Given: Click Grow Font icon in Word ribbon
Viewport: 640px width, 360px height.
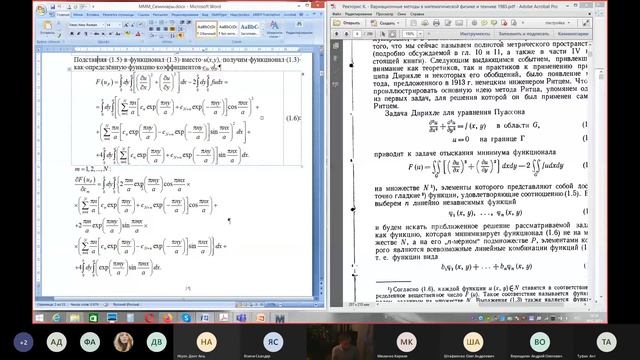Looking at the screenshot, I should [126, 25].
